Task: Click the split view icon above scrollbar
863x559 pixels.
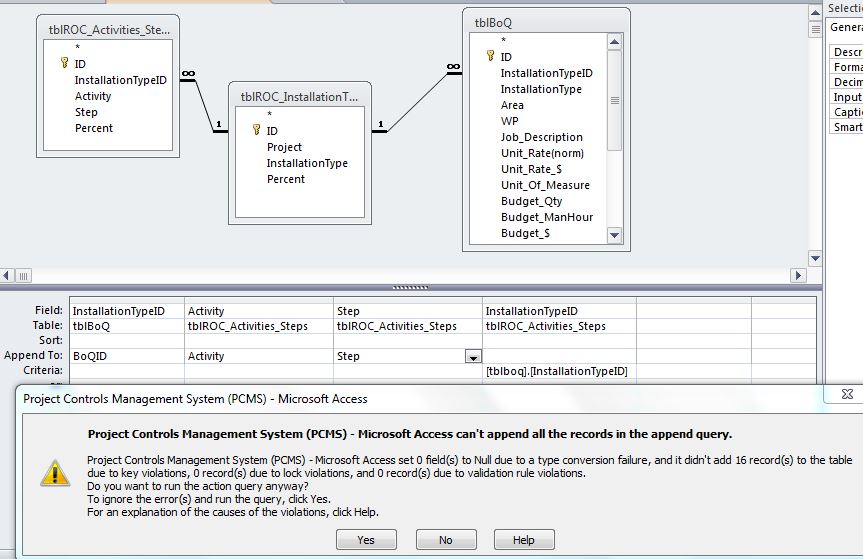Action: click(815, 29)
